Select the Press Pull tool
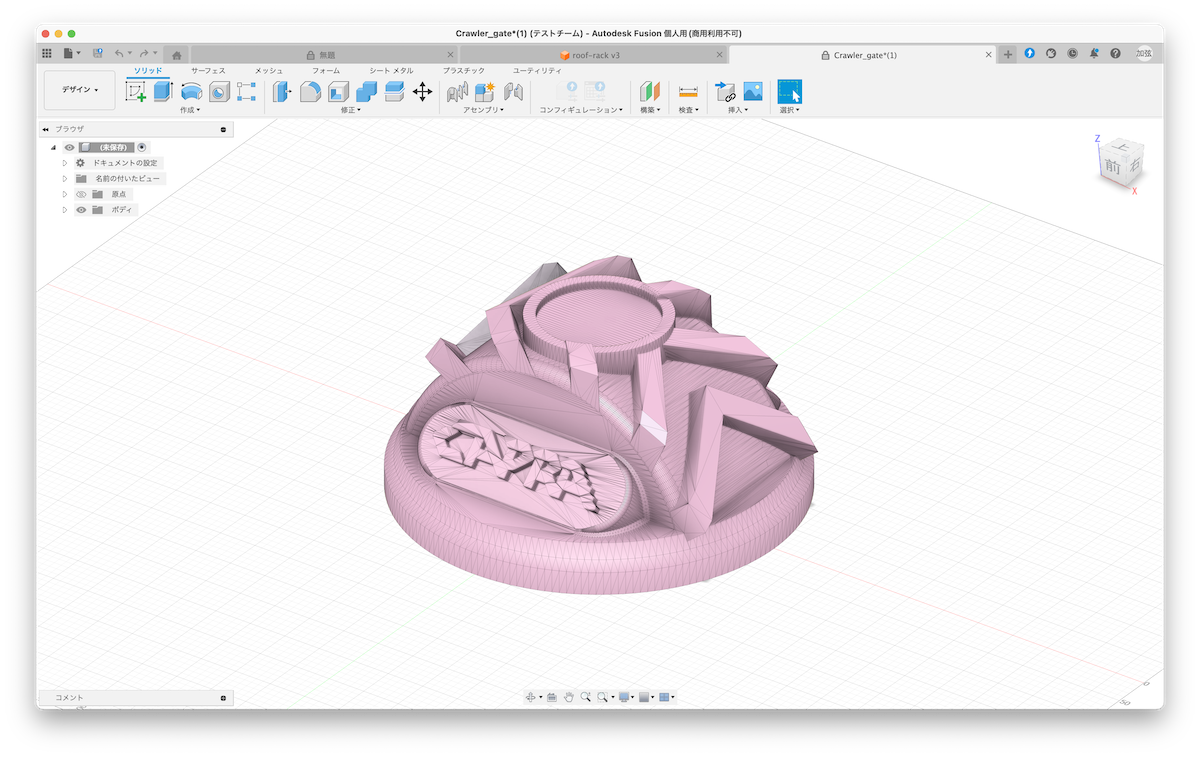 tap(282, 92)
